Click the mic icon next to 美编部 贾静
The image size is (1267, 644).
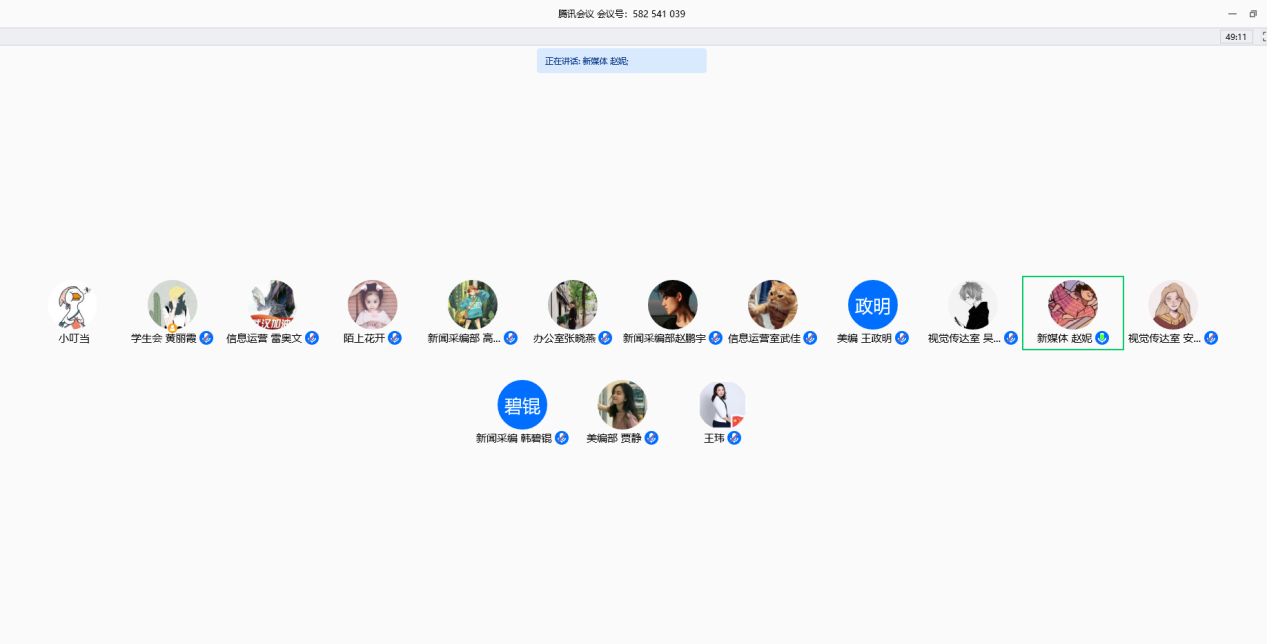[652, 438]
